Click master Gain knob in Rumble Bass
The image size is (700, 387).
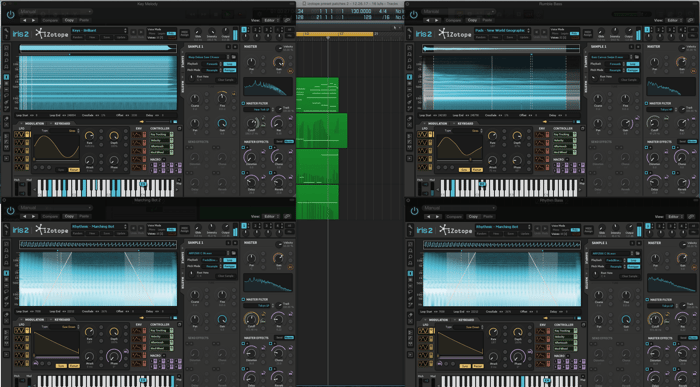pyautogui.click(x=681, y=62)
